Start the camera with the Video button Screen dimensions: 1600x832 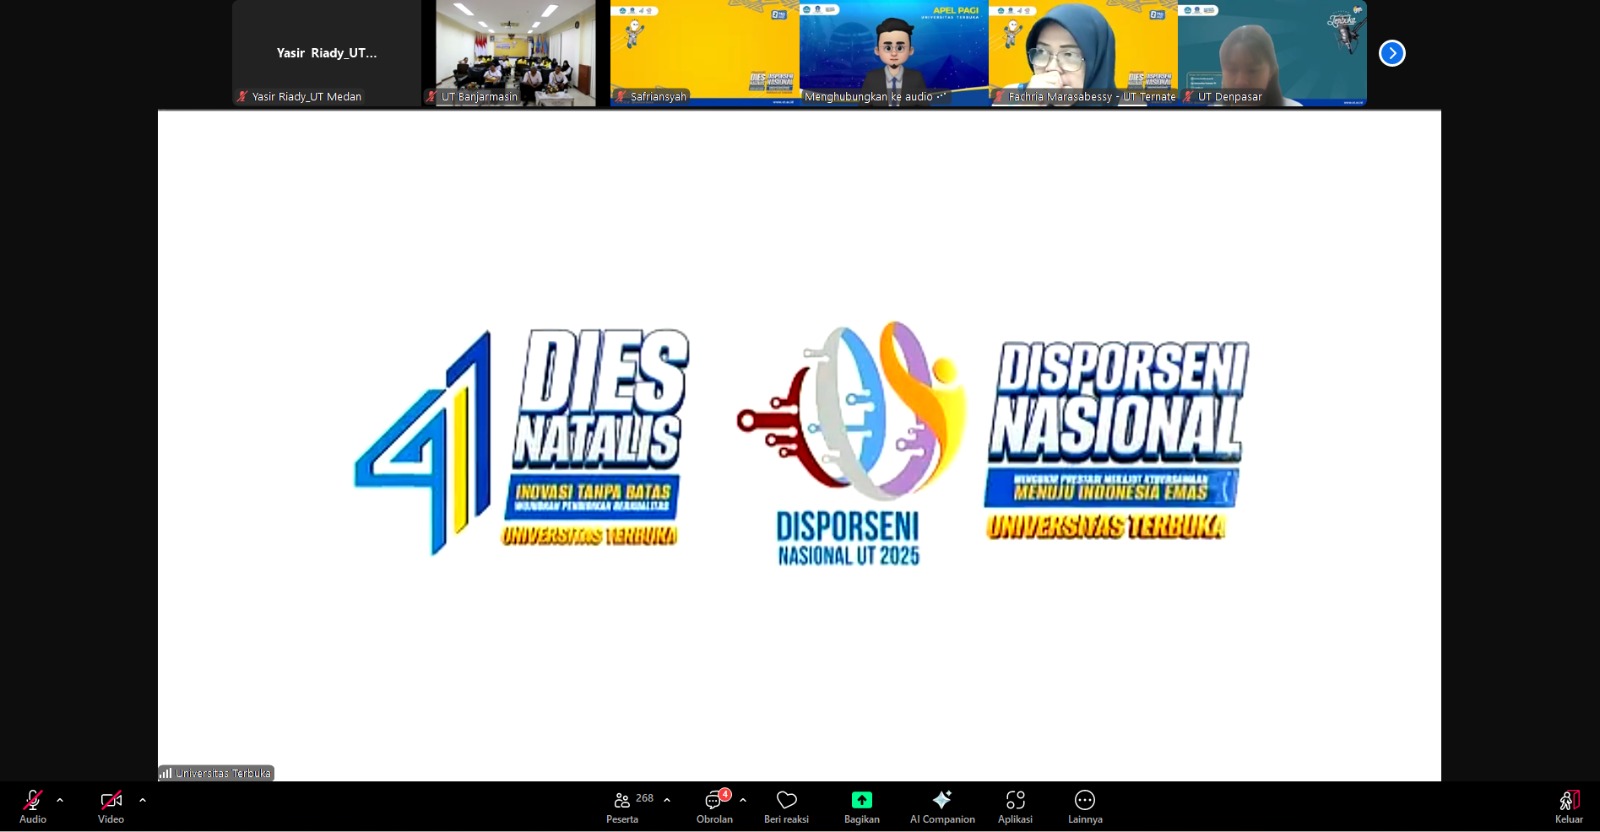pyautogui.click(x=111, y=806)
